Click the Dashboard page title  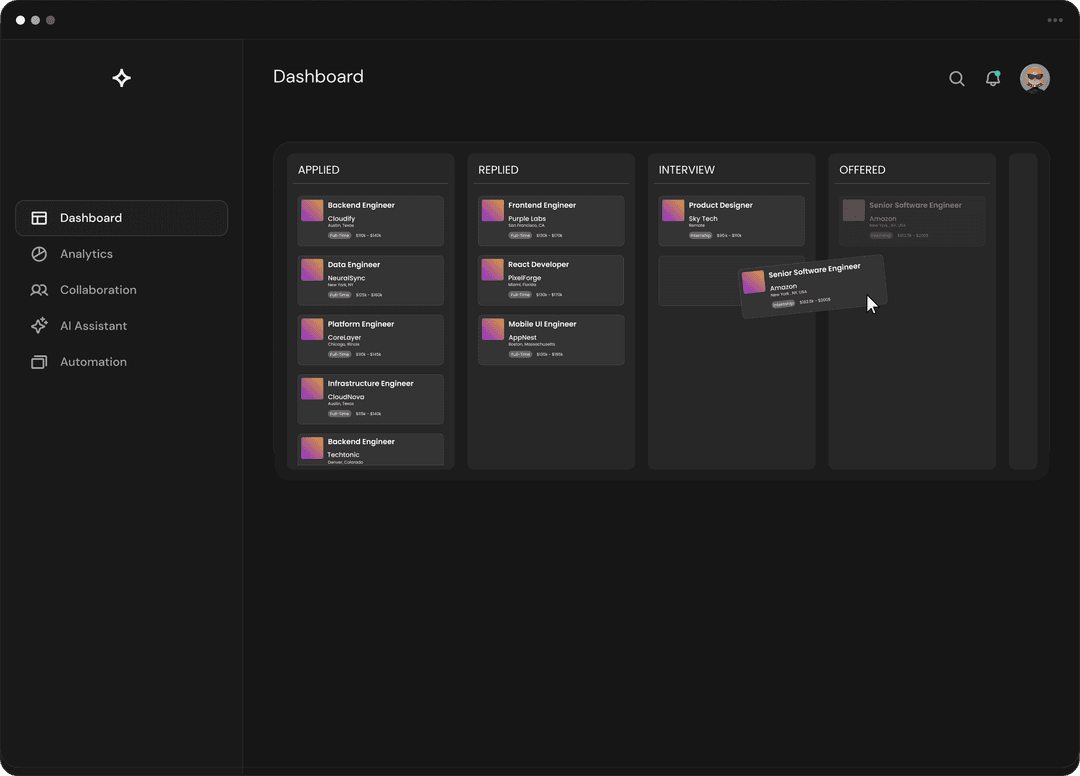318,76
